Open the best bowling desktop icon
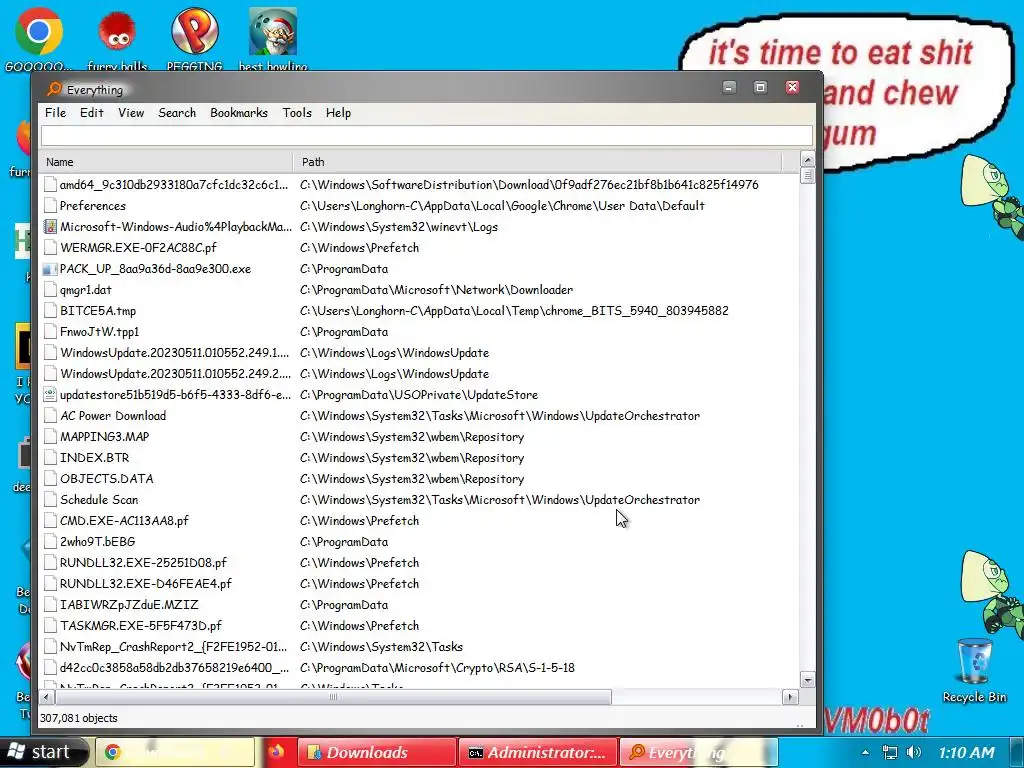The image size is (1024, 768). click(273, 39)
